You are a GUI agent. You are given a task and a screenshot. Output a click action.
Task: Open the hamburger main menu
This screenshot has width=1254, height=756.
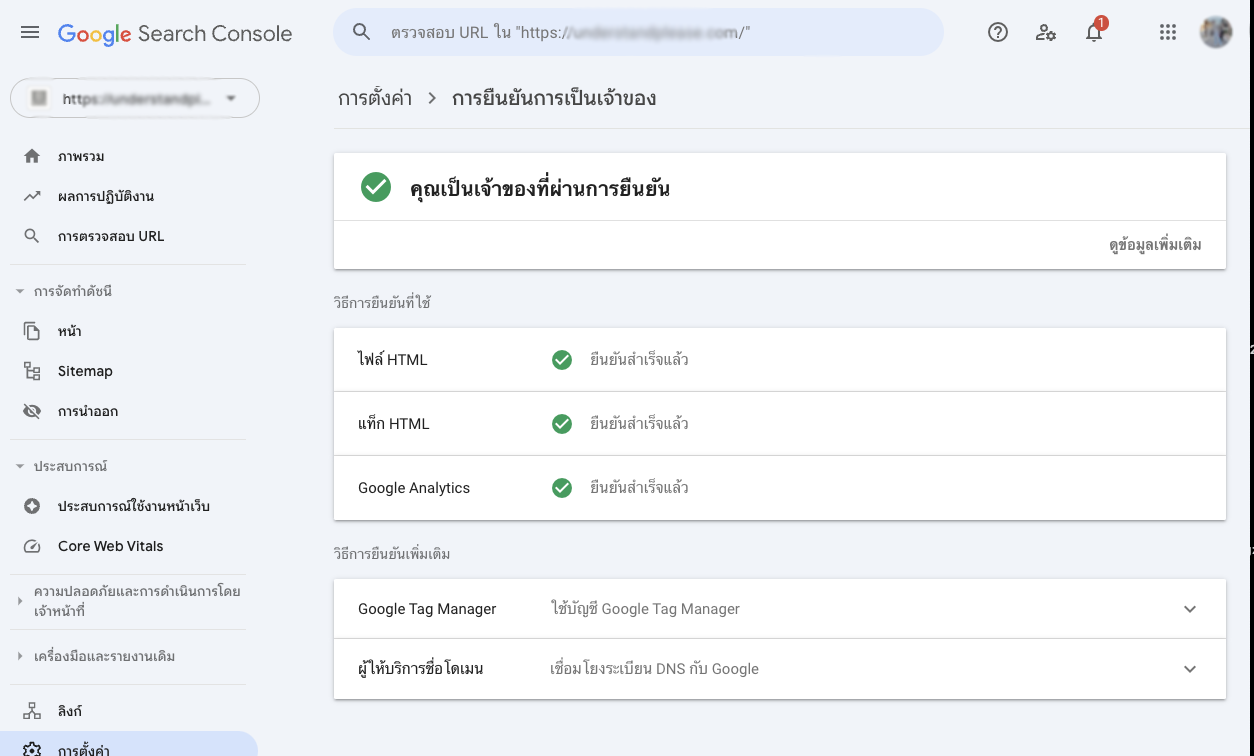click(30, 32)
